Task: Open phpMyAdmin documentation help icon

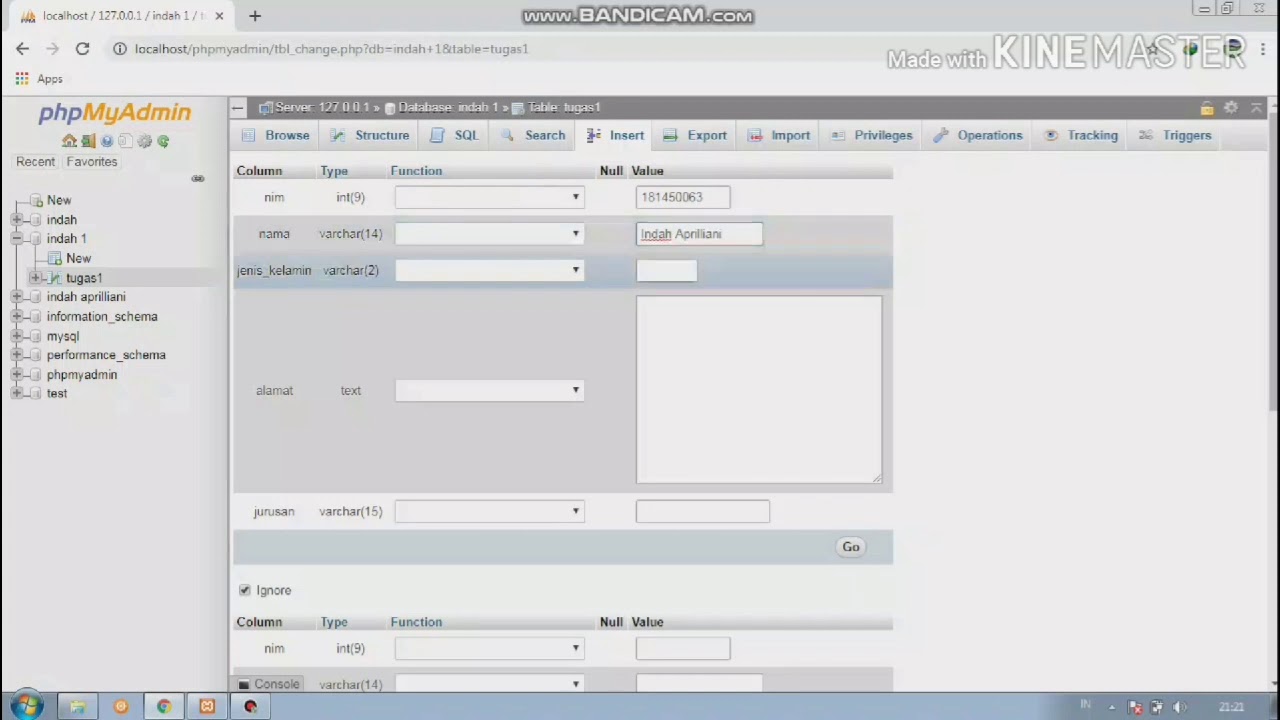Action: point(107,141)
